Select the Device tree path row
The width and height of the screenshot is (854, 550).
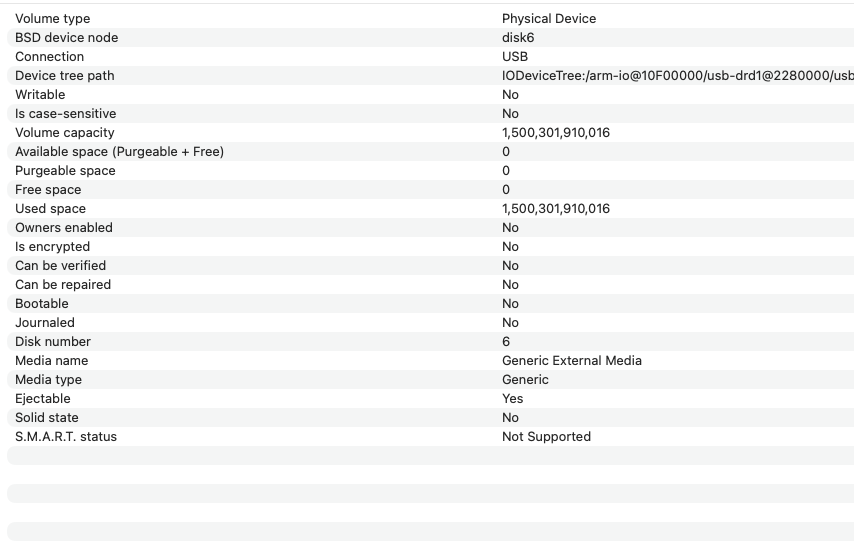click(65, 76)
